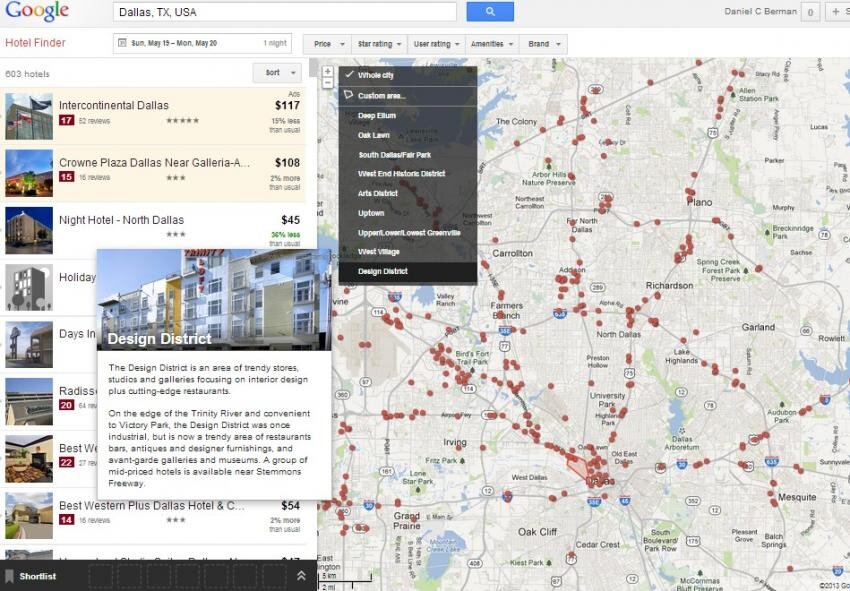
Task: Click 52 reviews under Intercontinental Dallas
Action: [x=94, y=121]
